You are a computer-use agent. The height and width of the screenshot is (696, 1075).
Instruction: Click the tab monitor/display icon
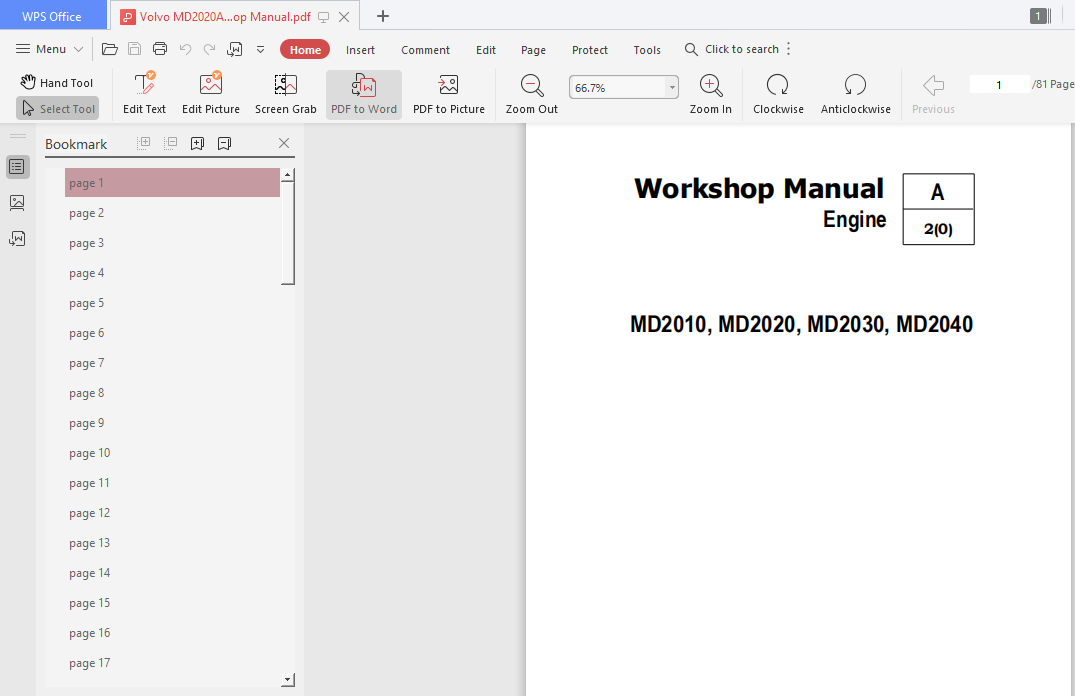(324, 17)
